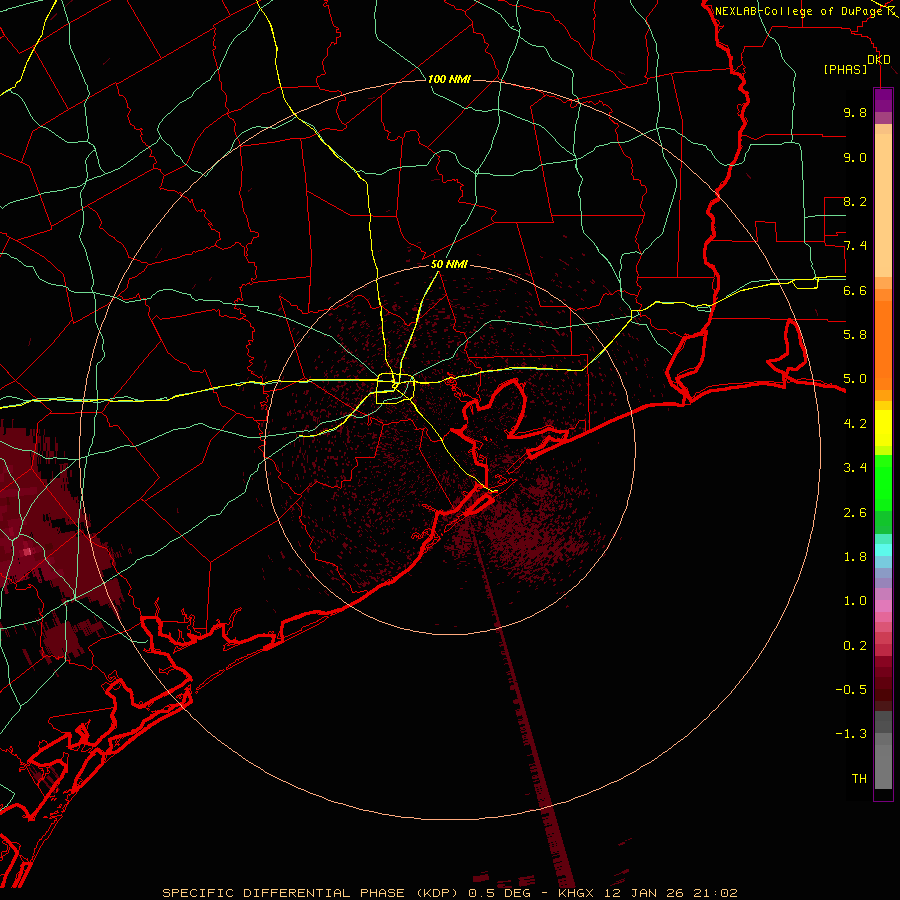The width and height of the screenshot is (900, 900).
Task: Click the 1.8 value on the color scale
Action: click(855, 557)
